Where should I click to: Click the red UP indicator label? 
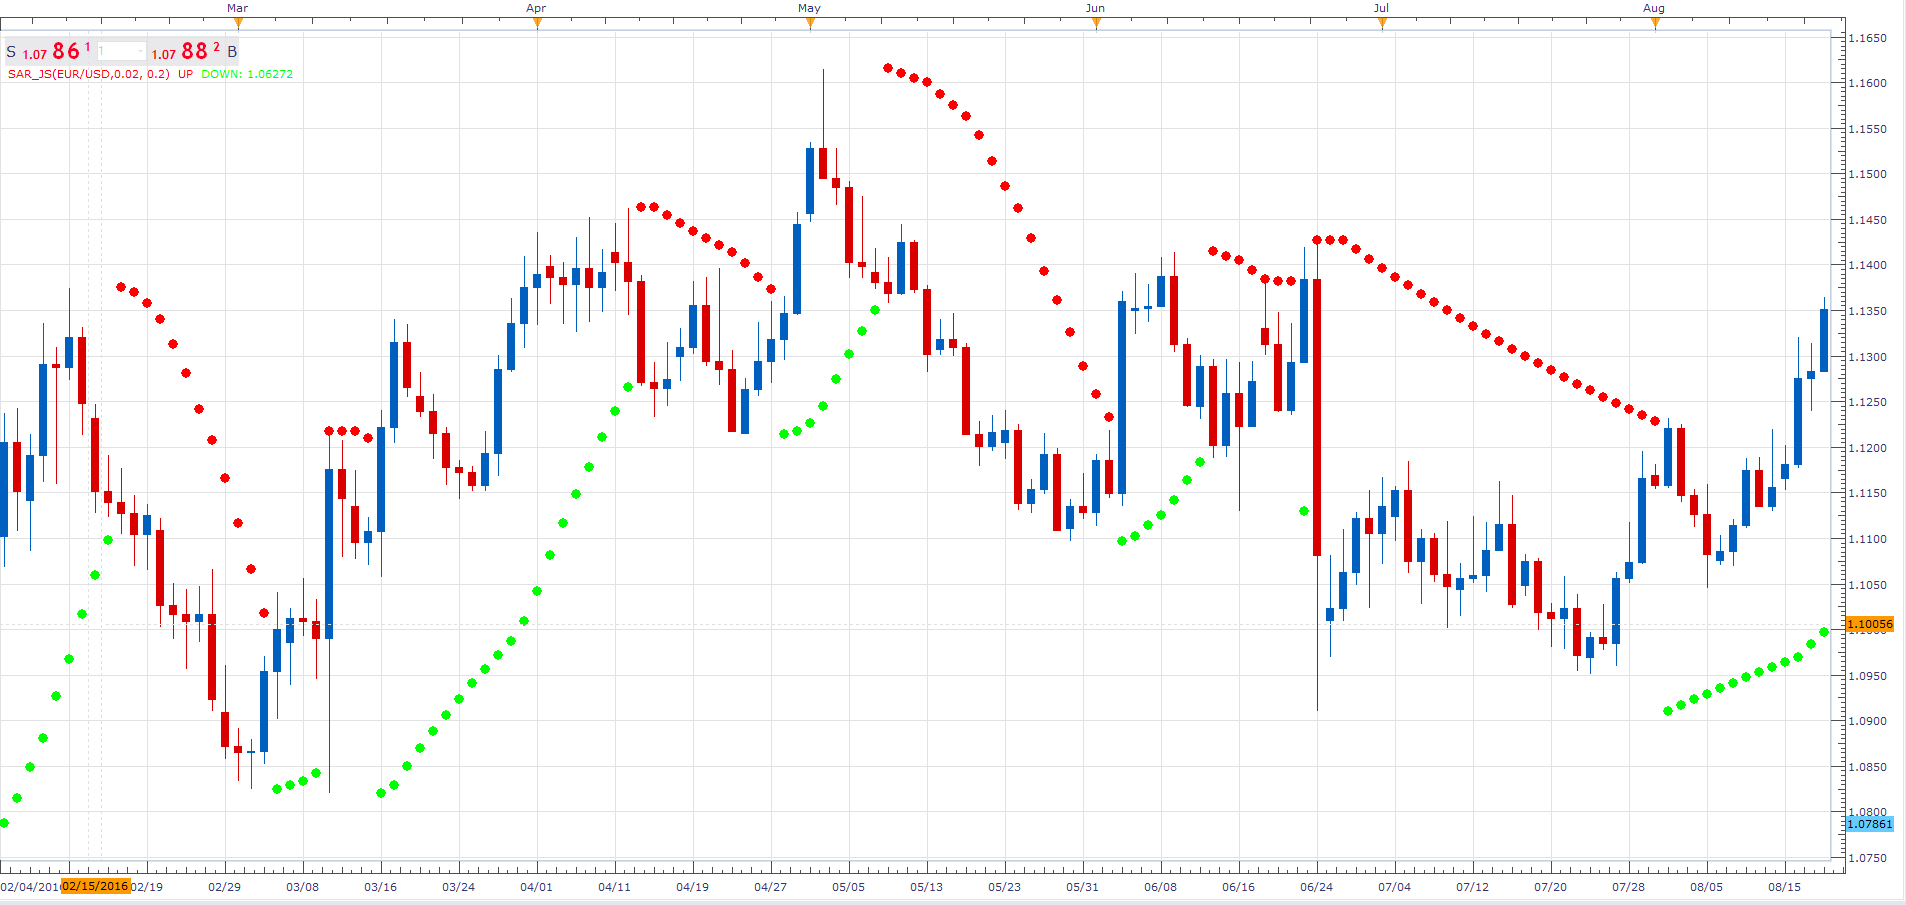(185, 74)
